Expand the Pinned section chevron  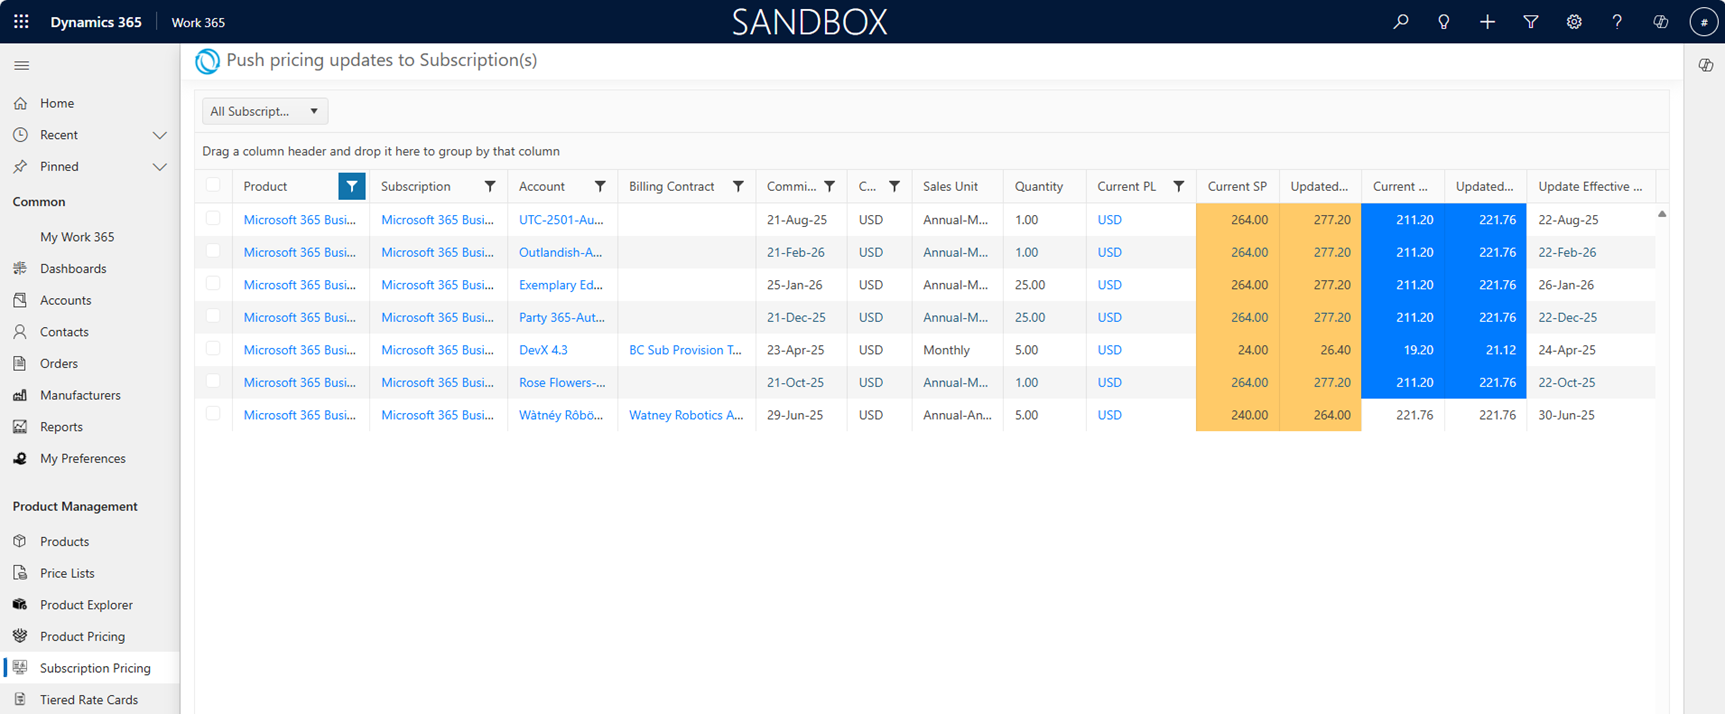[x=159, y=167]
